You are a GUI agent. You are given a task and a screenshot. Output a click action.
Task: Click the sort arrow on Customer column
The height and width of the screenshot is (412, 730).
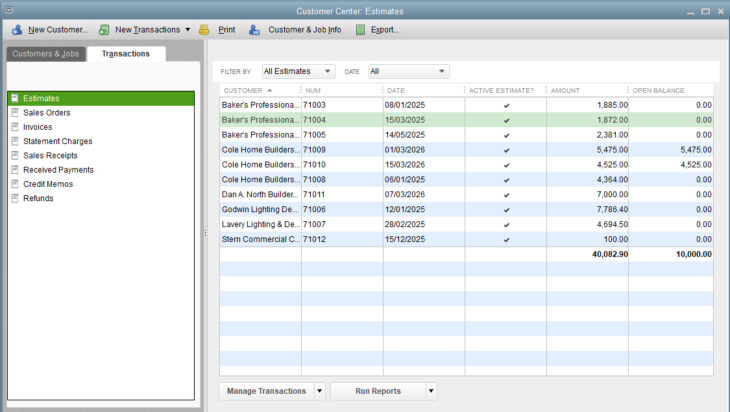tap(270, 90)
